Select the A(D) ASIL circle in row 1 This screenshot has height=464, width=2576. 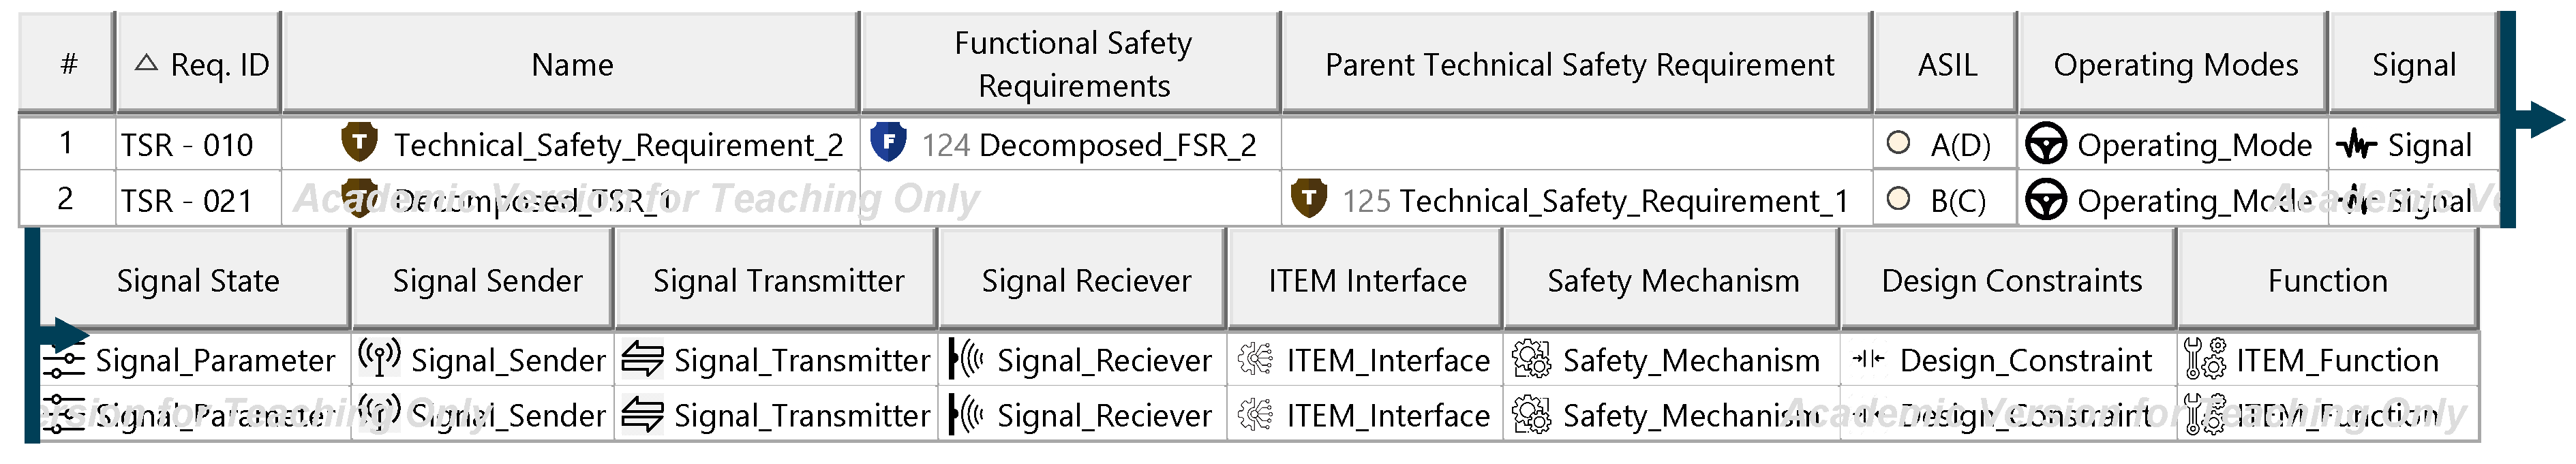coord(1898,143)
